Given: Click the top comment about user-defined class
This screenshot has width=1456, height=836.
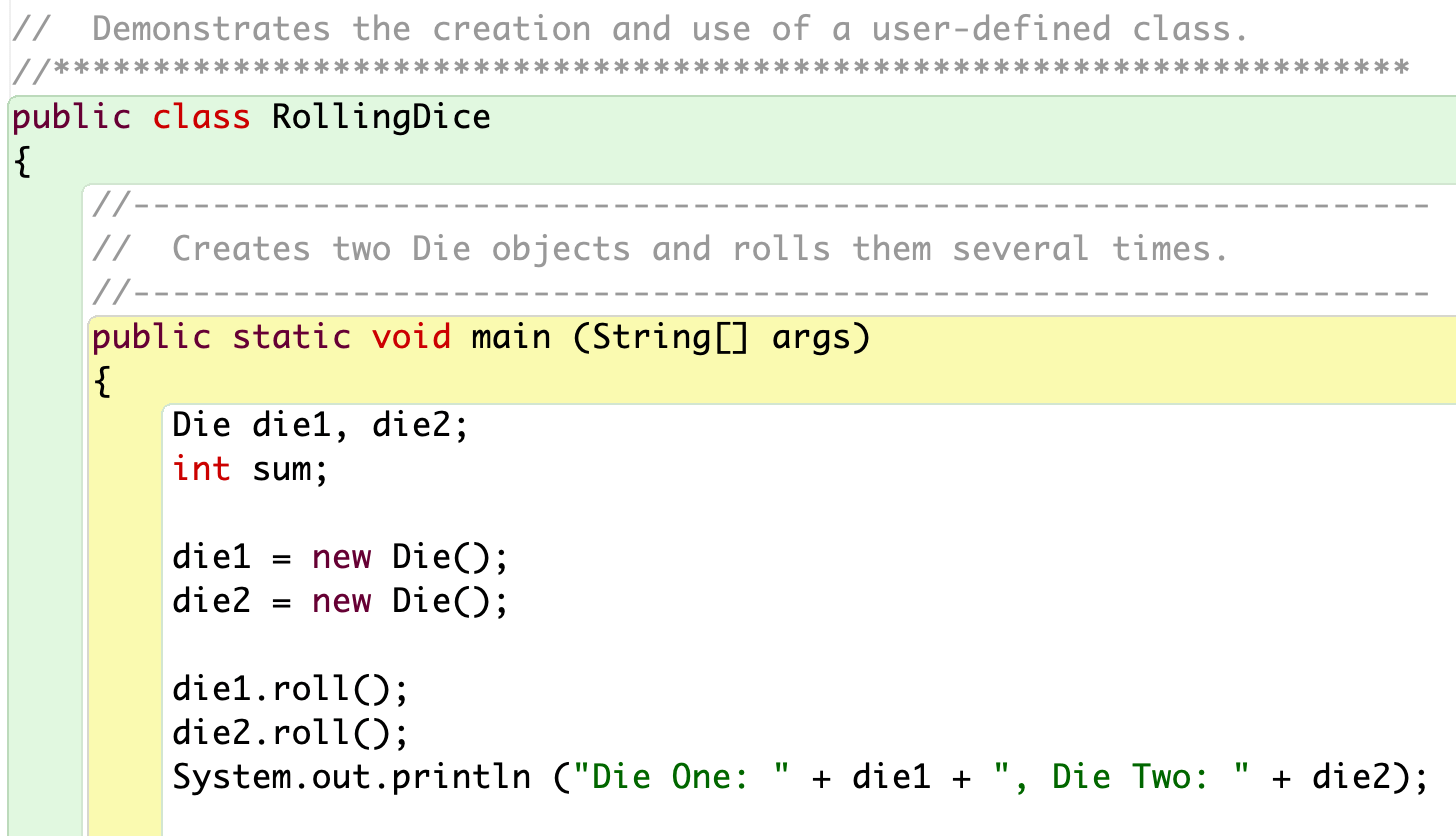Looking at the screenshot, I should tap(630, 27).
